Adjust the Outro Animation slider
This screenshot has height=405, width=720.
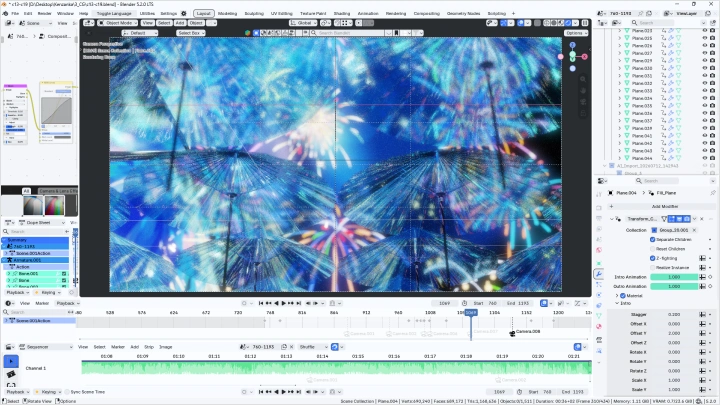click(x=674, y=286)
